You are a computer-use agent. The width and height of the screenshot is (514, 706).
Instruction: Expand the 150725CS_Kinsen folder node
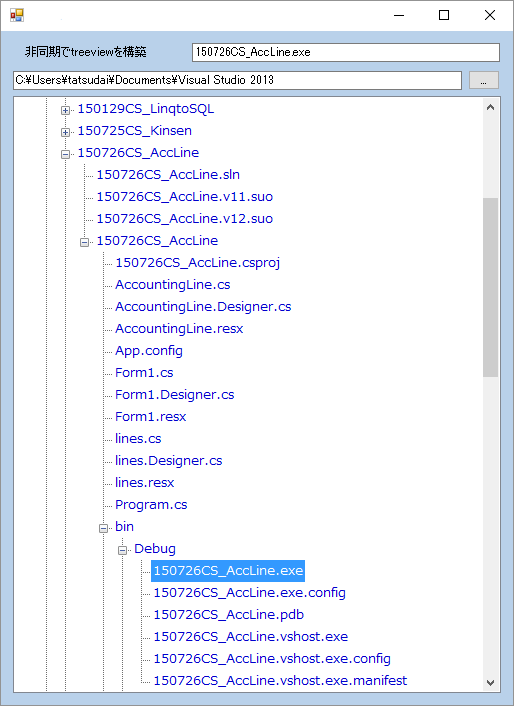coord(66,132)
